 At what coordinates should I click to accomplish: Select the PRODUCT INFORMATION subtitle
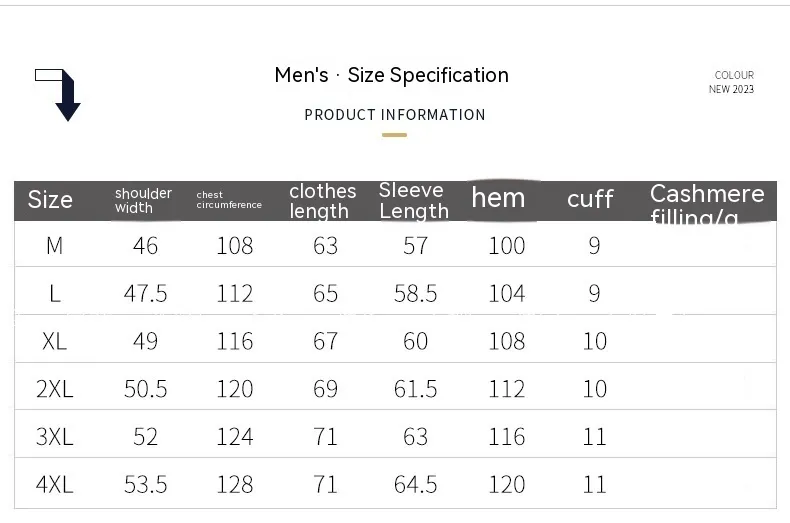(x=395, y=115)
